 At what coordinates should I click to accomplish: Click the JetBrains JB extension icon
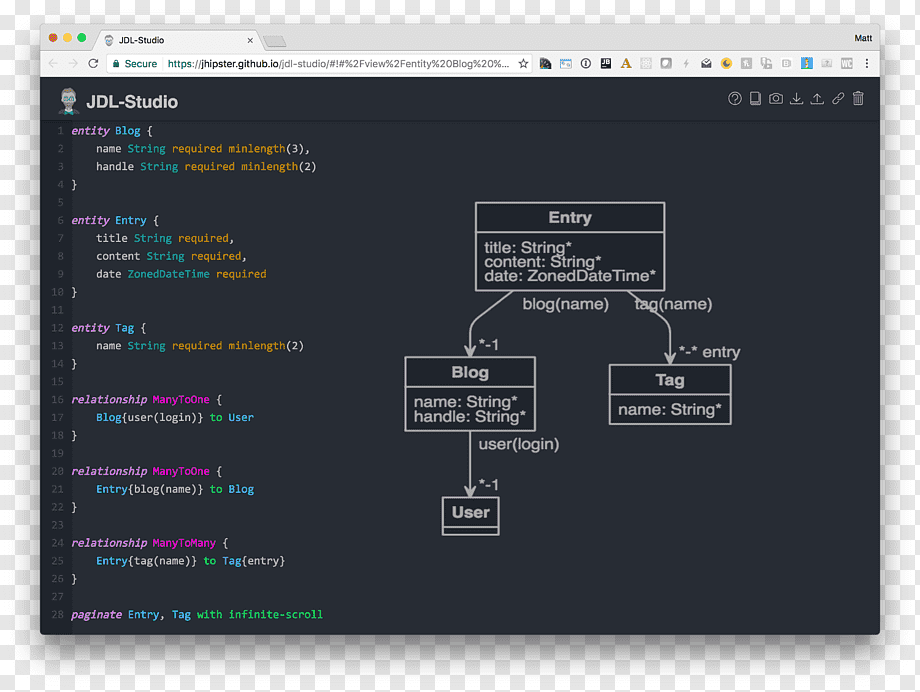606,63
